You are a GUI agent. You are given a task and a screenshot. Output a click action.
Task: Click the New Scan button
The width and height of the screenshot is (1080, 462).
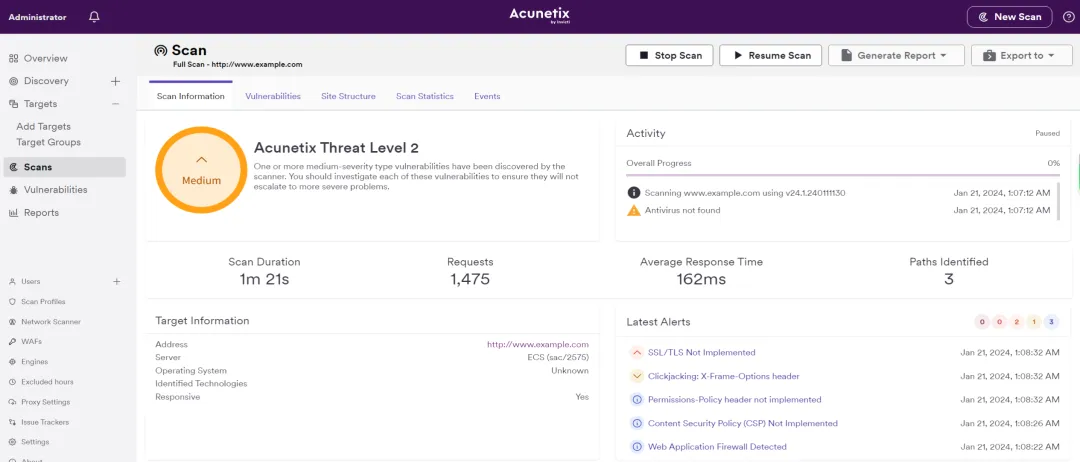coord(1010,17)
